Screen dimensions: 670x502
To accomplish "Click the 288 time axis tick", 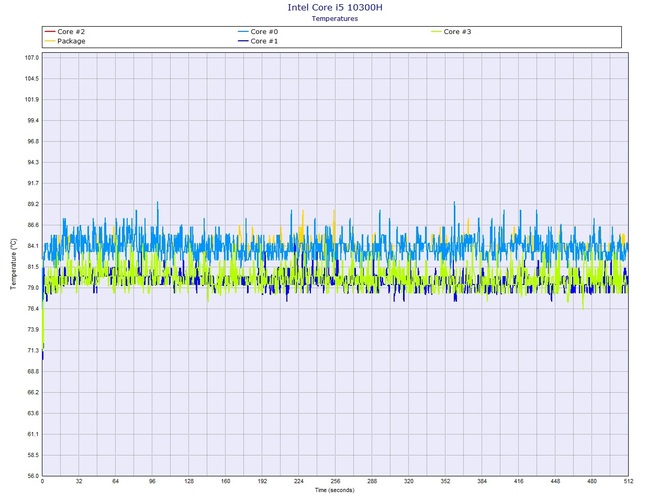I will pos(372,481).
